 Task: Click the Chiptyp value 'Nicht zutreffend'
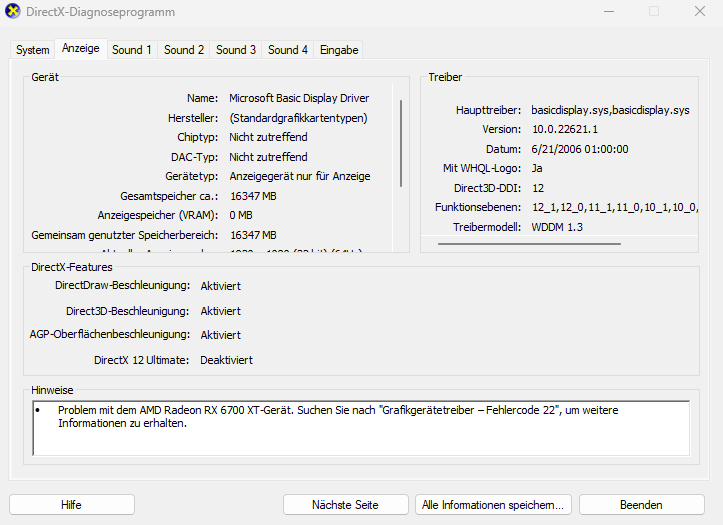coord(268,137)
